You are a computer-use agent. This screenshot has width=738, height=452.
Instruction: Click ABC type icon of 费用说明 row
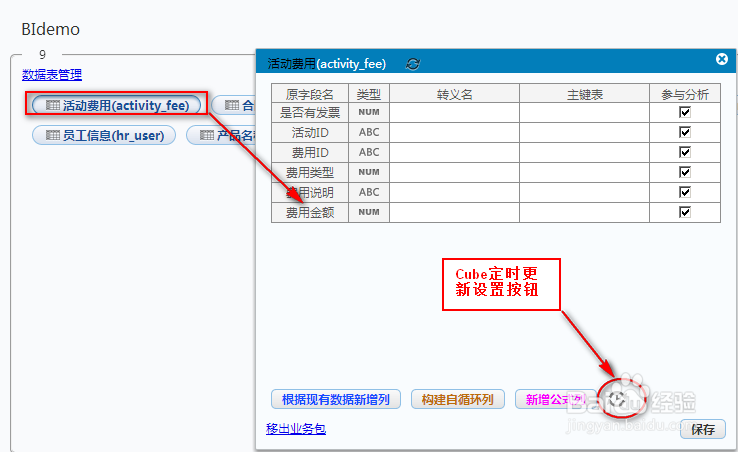369,192
